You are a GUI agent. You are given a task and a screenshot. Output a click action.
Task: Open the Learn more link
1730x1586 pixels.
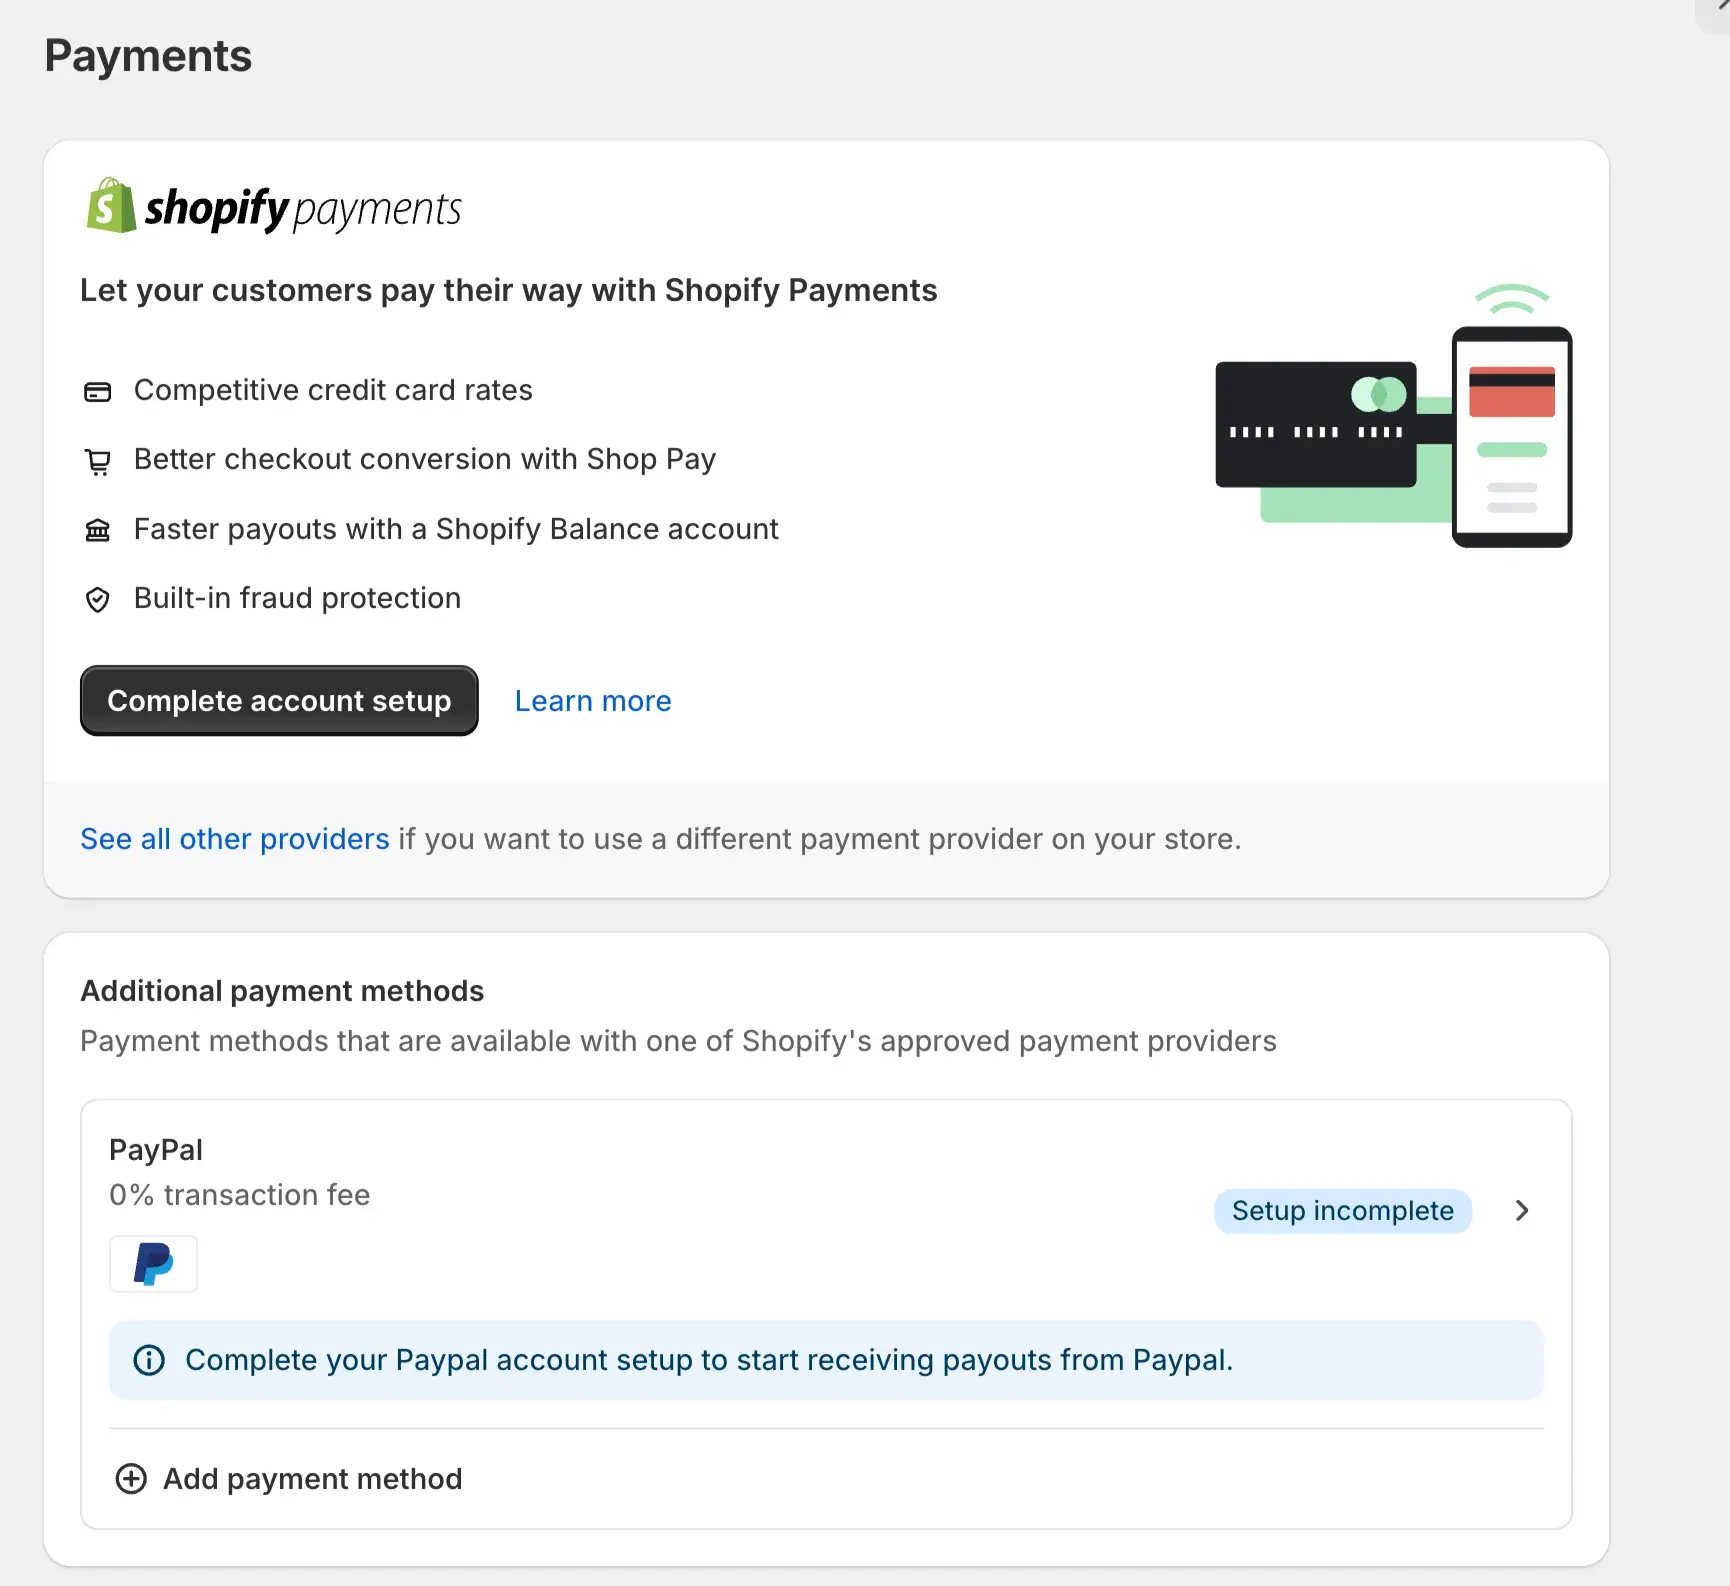tap(593, 701)
